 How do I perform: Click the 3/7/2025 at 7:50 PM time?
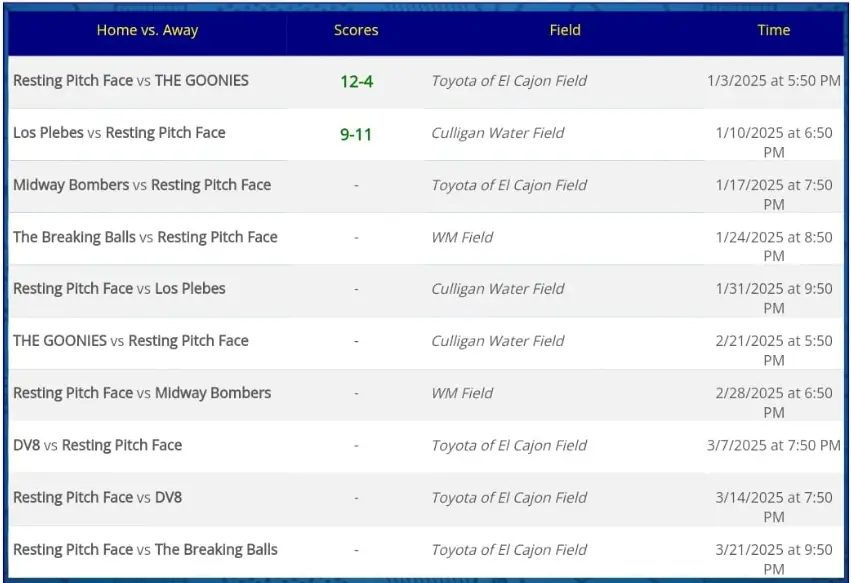tap(773, 446)
